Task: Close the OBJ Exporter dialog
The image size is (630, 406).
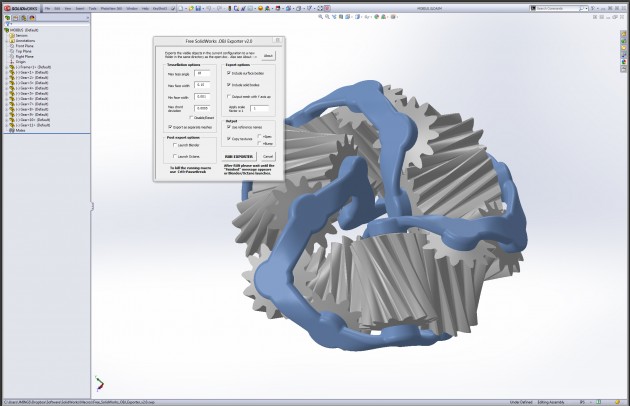Action: coord(277,40)
